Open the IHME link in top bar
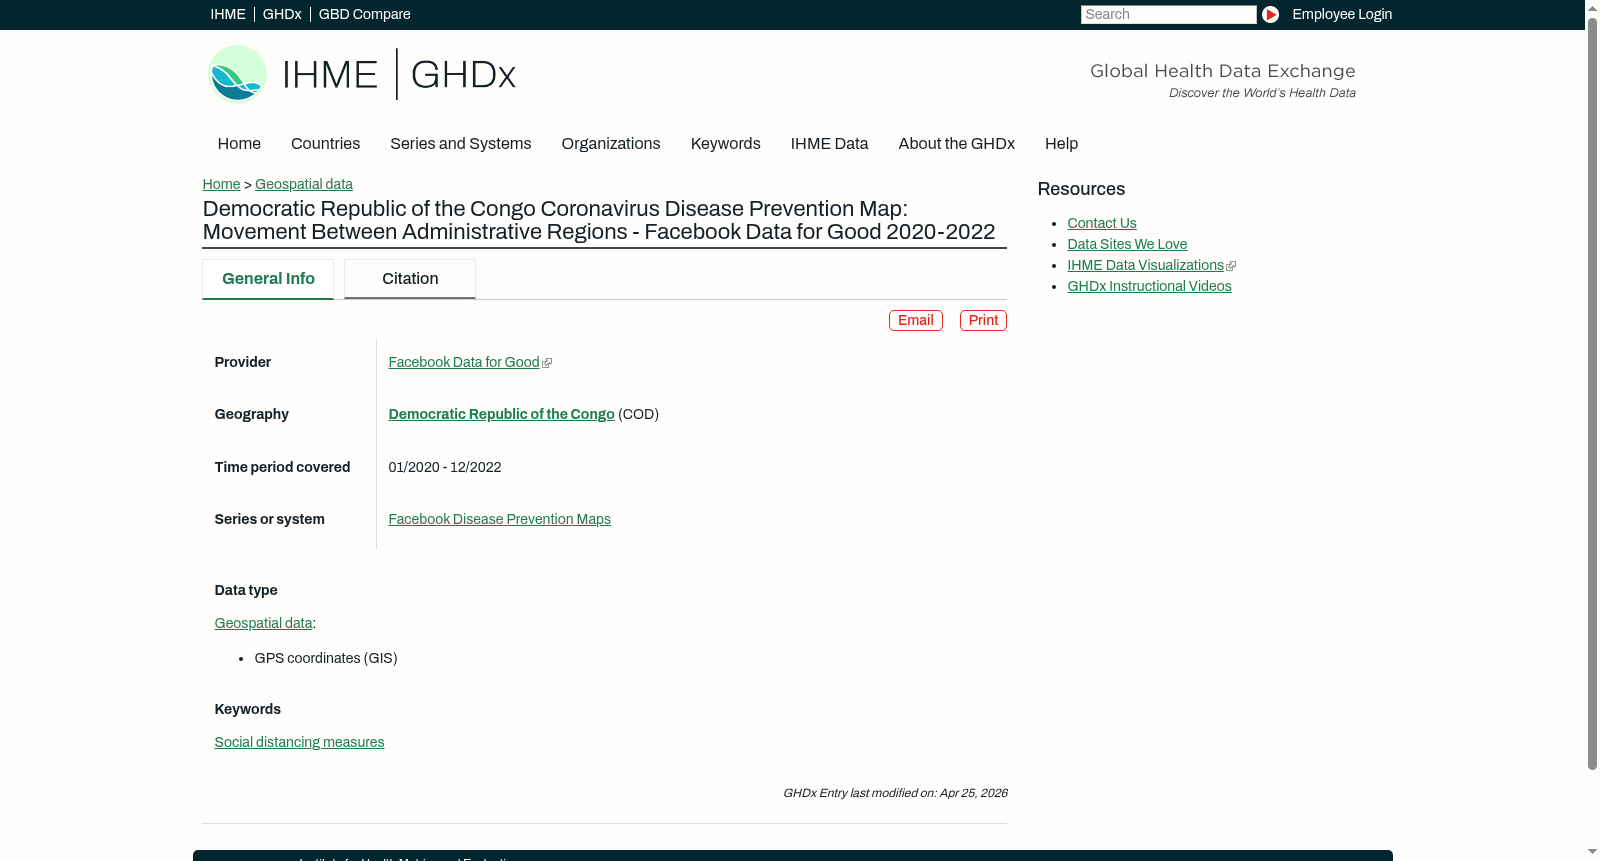Viewport: 1600px width, 861px height. click(x=228, y=14)
